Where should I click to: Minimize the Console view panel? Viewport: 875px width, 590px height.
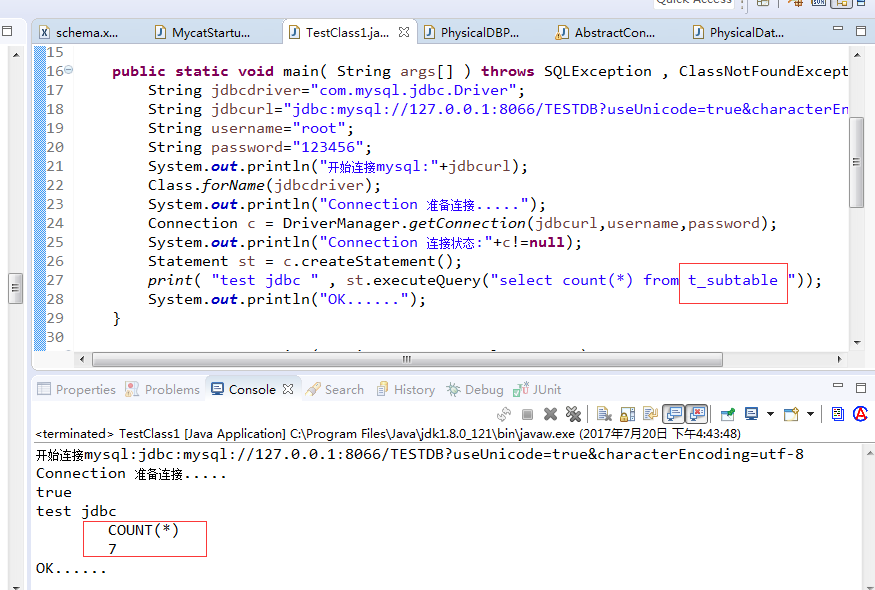click(838, 385)
